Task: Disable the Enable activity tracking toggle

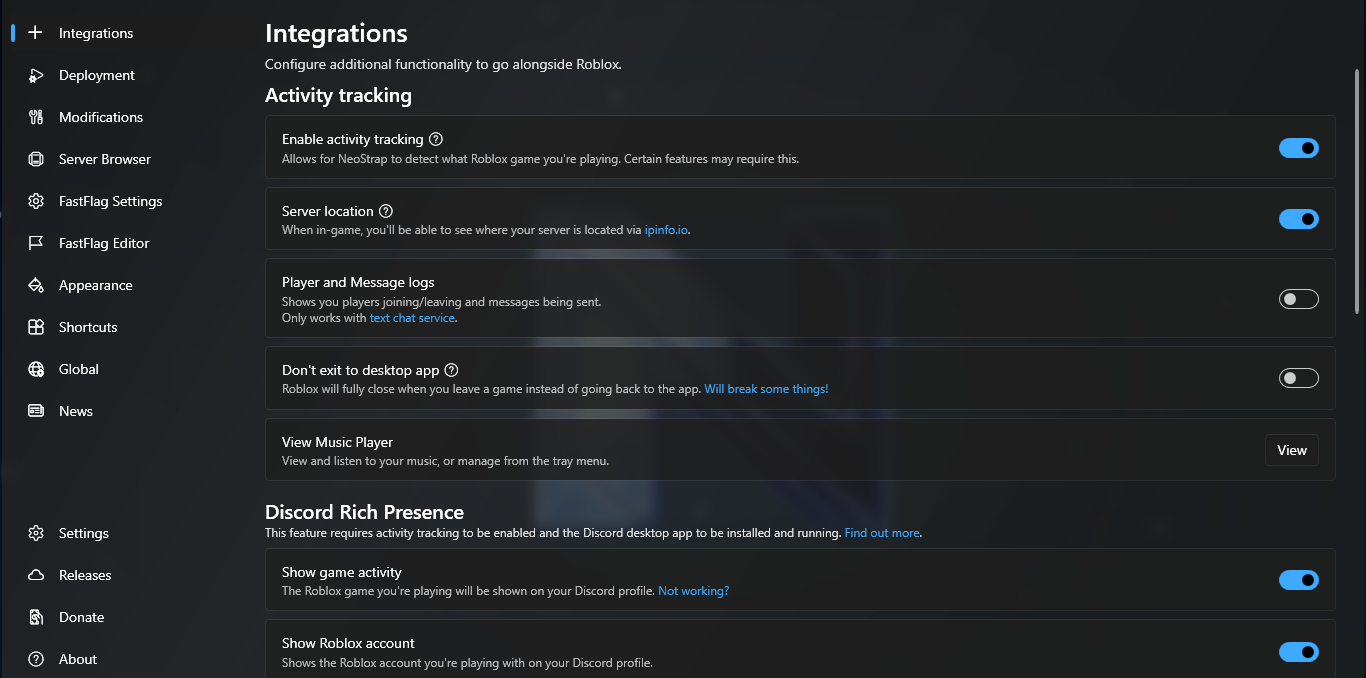Action: pos(1298,148)
